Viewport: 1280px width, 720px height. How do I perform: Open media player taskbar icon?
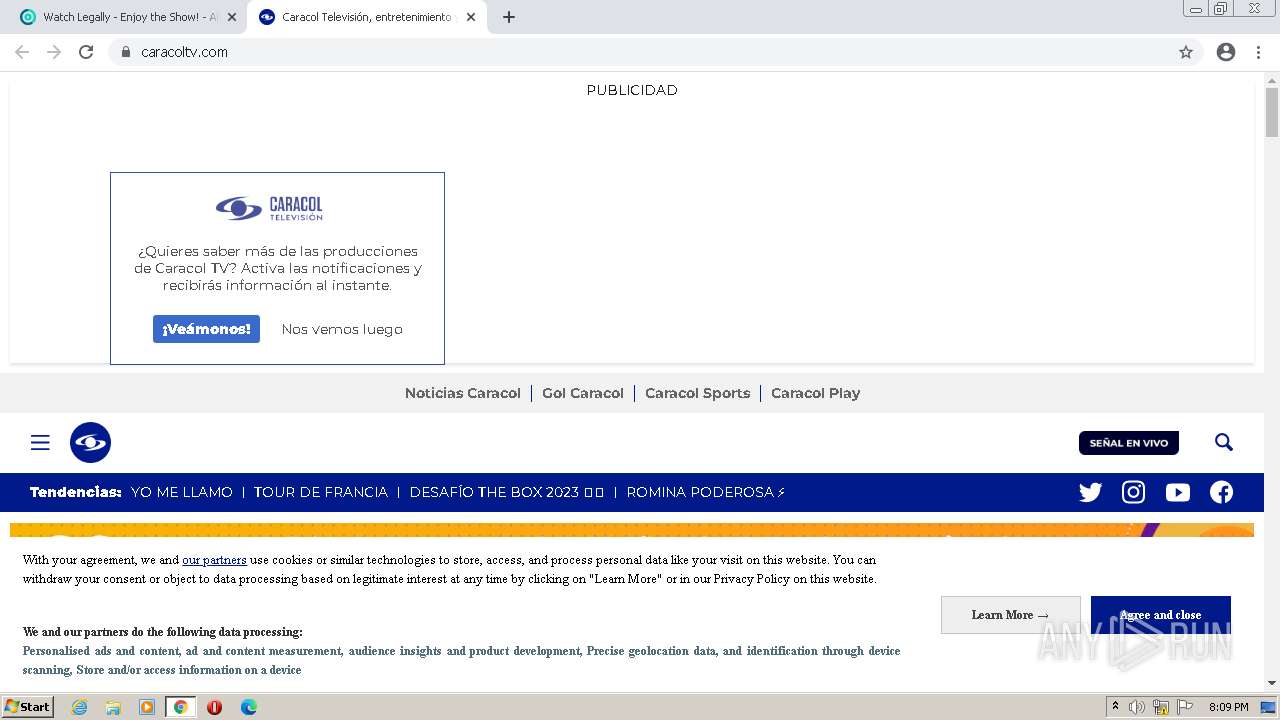click(x=147, y=707)
